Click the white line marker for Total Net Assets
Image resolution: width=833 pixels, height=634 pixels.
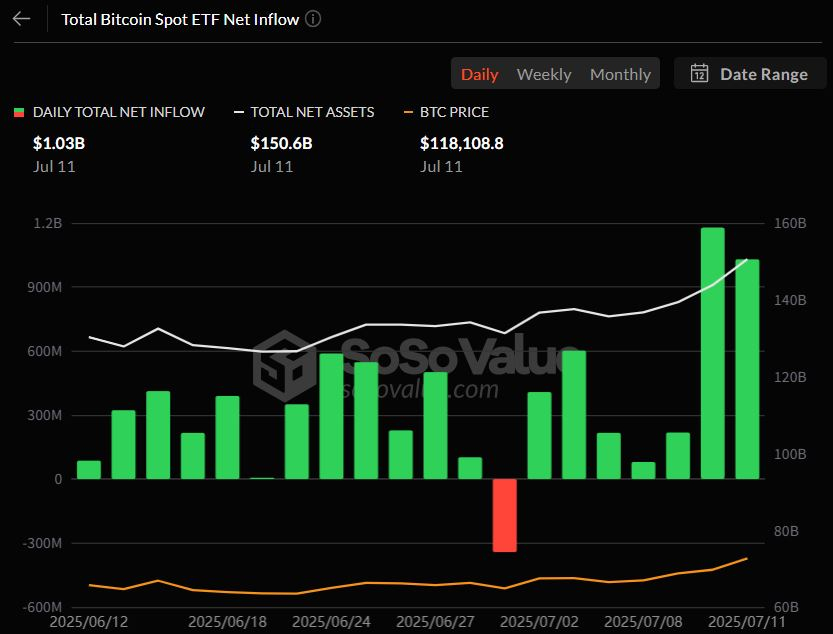pyautogui.click(x=238, y=112)
